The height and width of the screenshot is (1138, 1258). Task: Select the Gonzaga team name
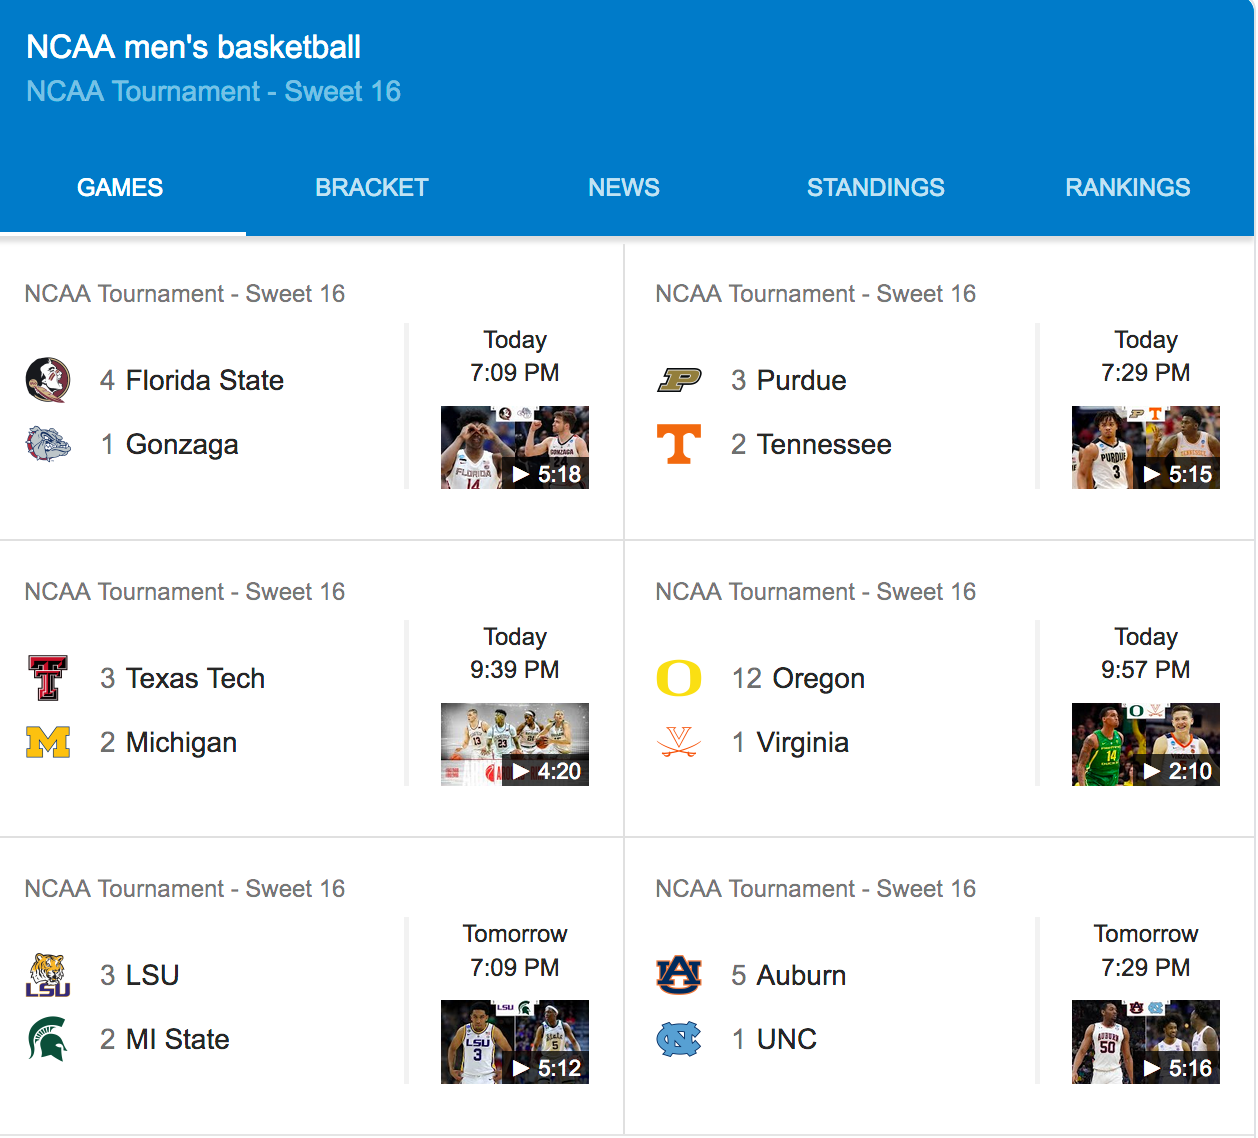point(182,444)
